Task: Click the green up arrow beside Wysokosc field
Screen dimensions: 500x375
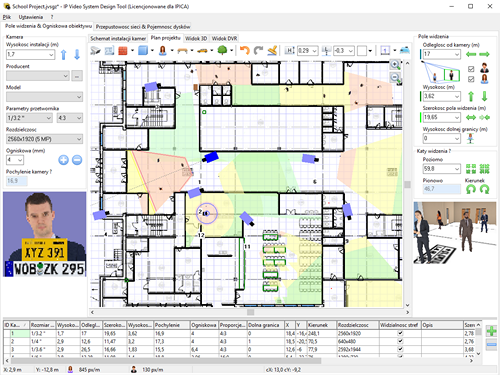Action: coord(471,96)
